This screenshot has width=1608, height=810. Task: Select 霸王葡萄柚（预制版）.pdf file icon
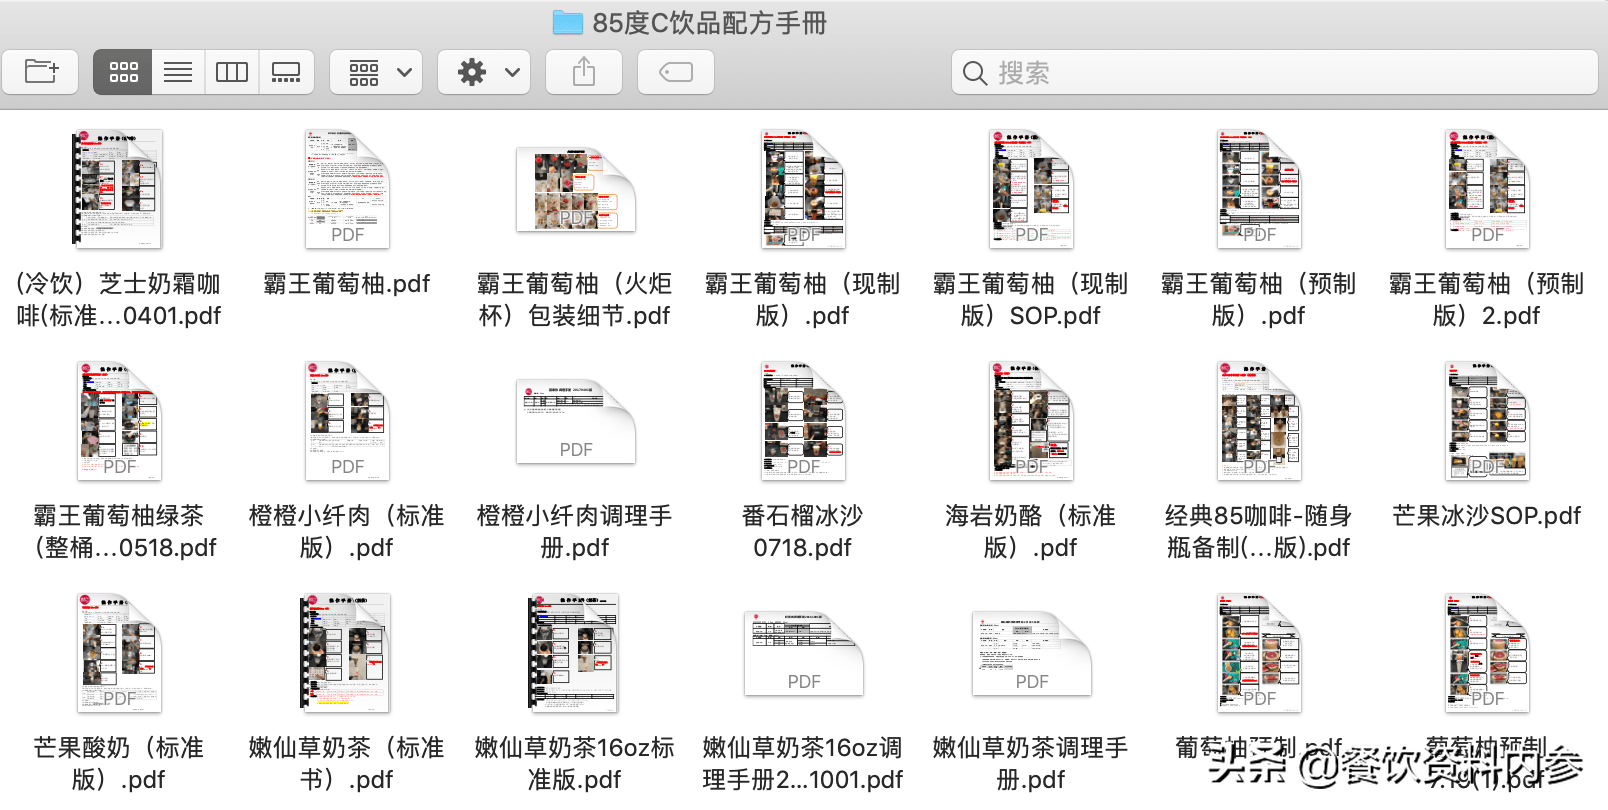click(1259, 188)
